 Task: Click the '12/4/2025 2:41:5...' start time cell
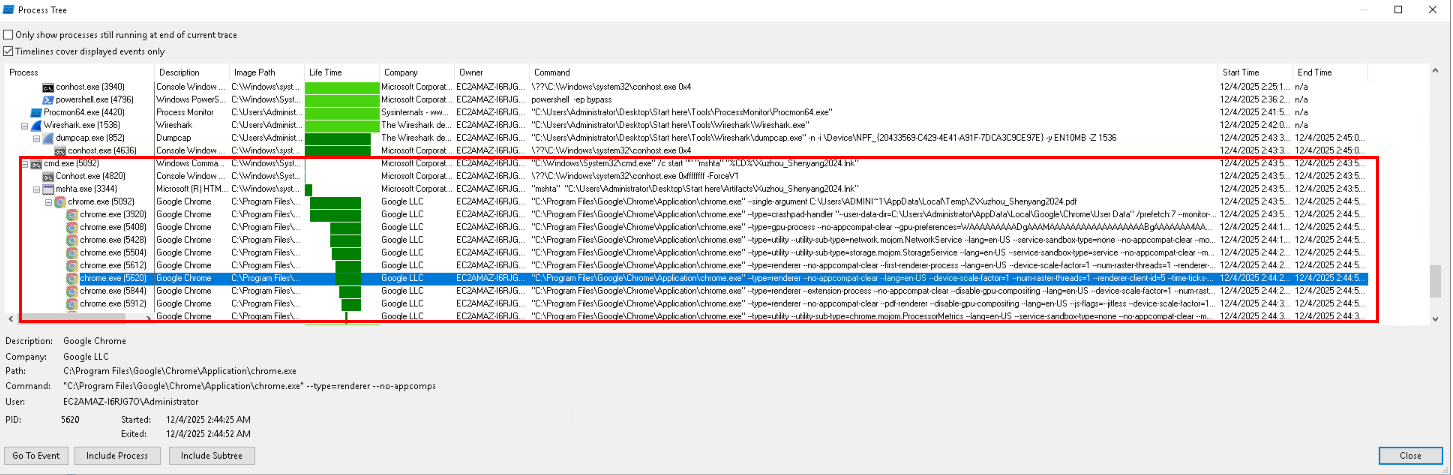point(1255,113)
